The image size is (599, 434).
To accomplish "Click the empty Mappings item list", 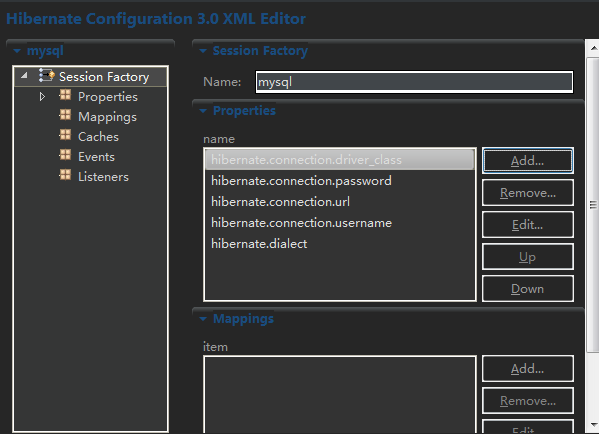I will pyautogui.click(x=340, y=395).
